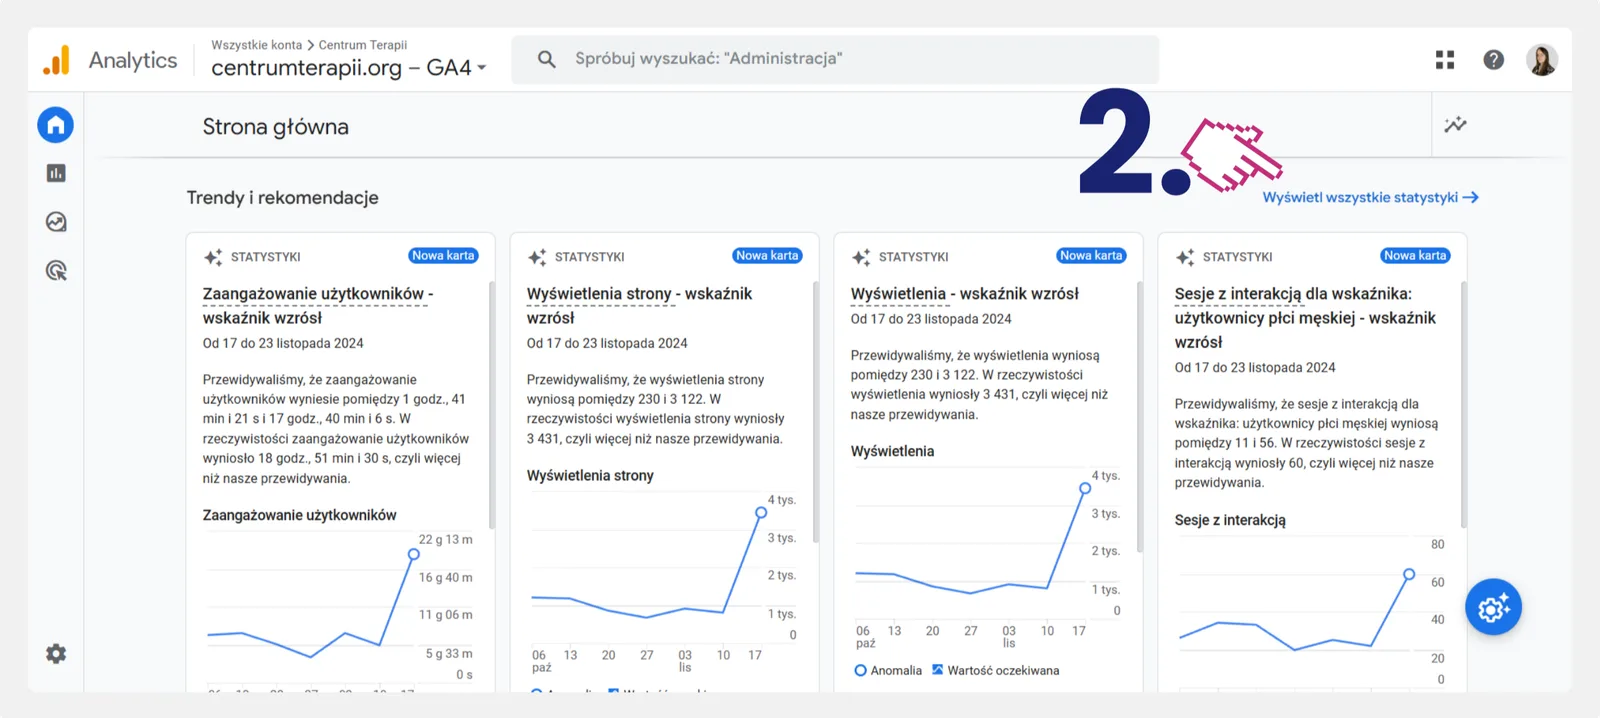Open card title "Wyświetlenia strony - wskaźnik wzrósł"
Image resolution: width=1600 pixels, height=718 pixels.
point(639,306)
